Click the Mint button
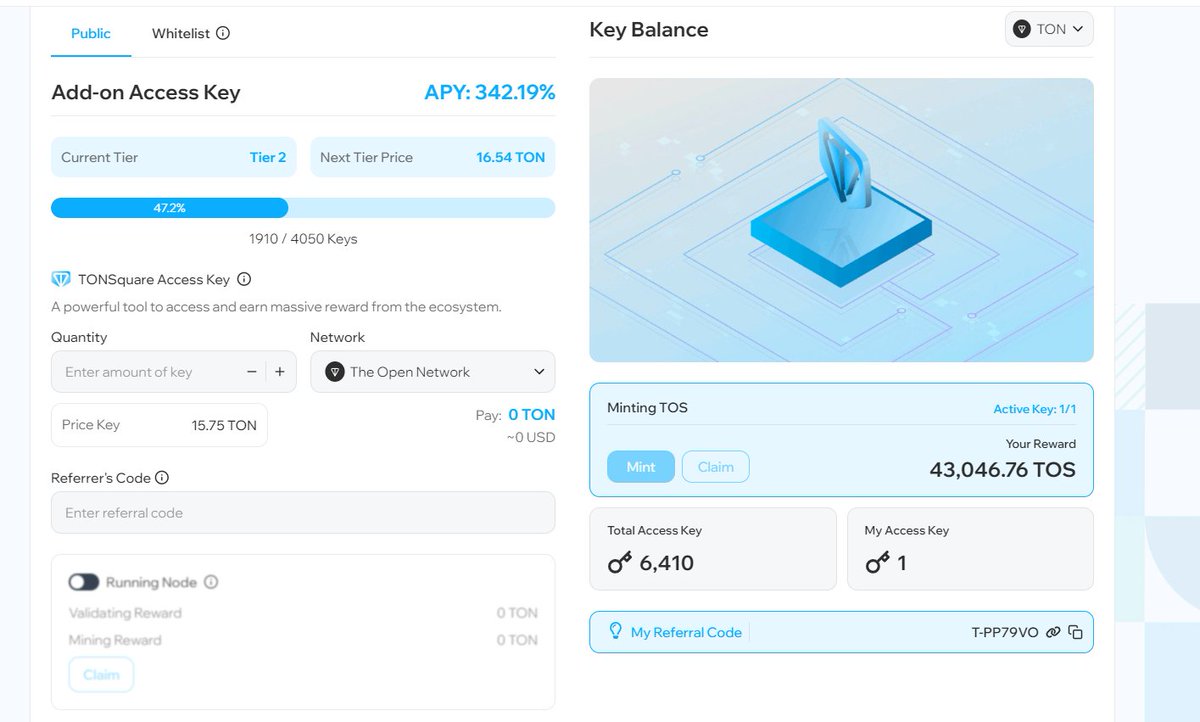The height and width of the screenshot is (722, 1200). click(x=641, y=467)
